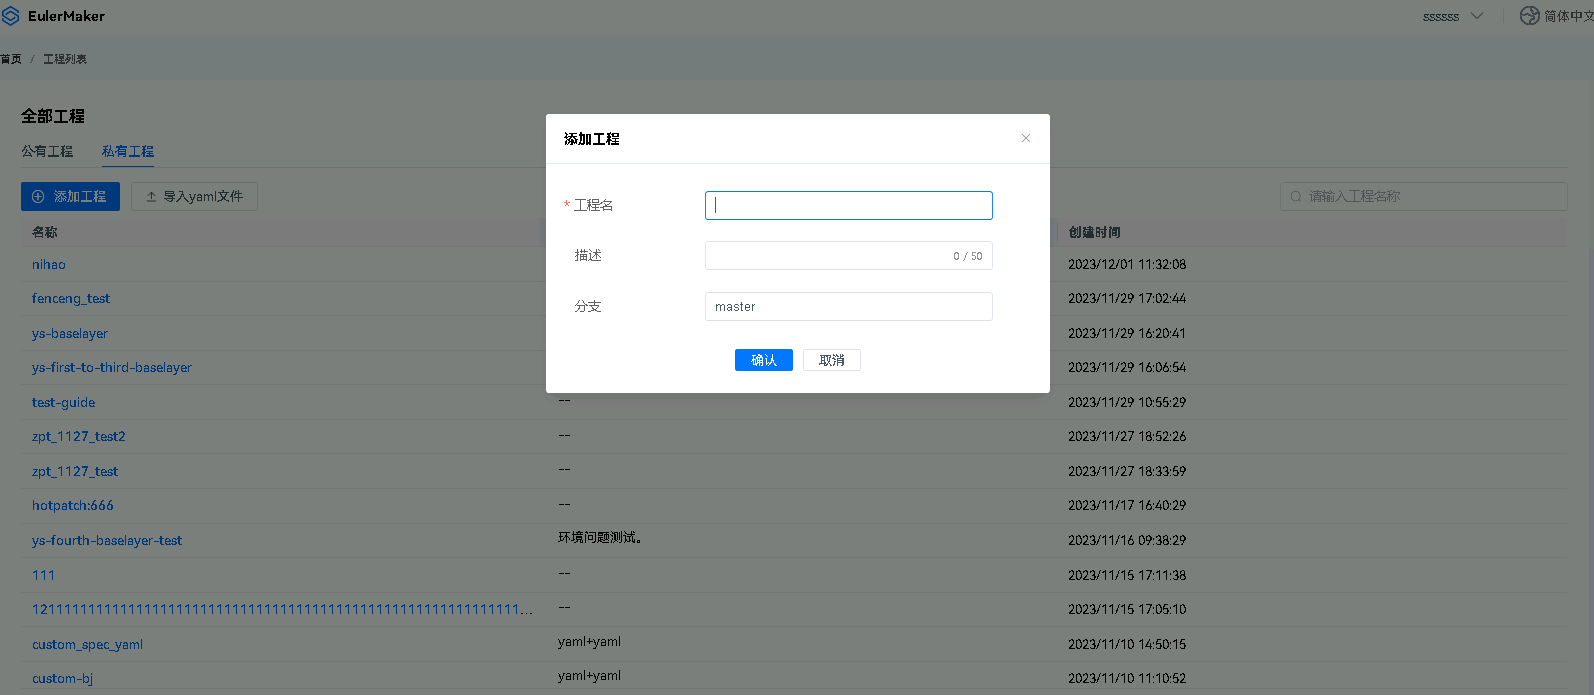1594x695 pixels.
Task: Focus the 工程名 input field
Action: click(x=848, y=205)
